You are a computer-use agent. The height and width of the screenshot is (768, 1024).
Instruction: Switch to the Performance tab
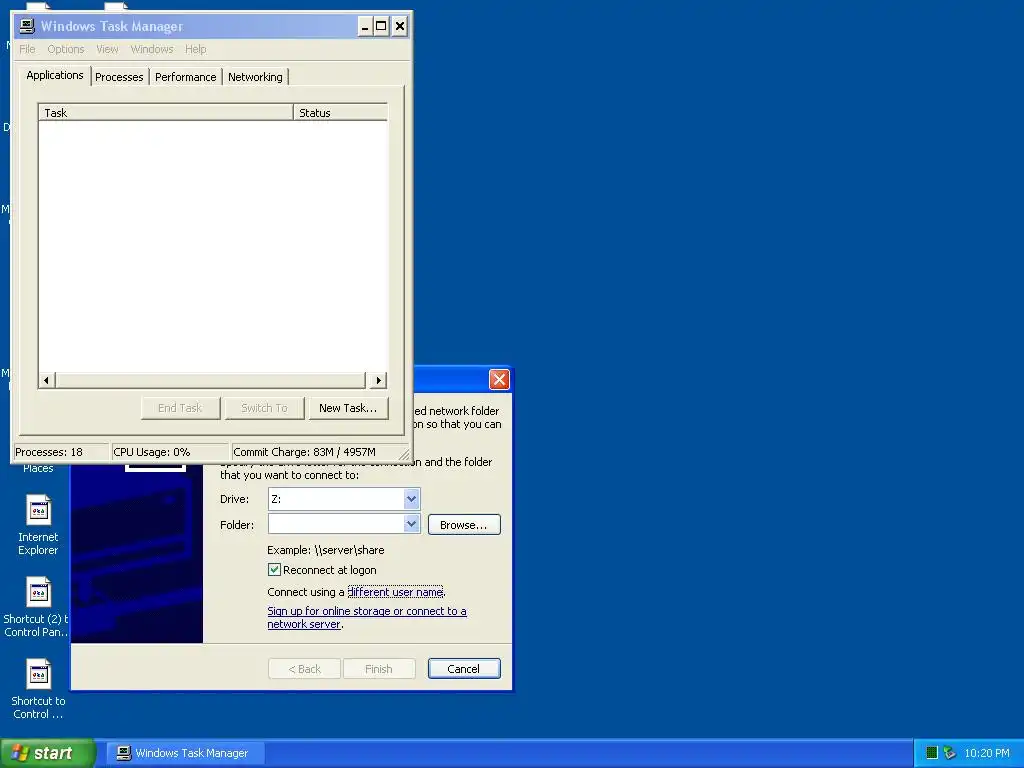click(x=185, y=77)
